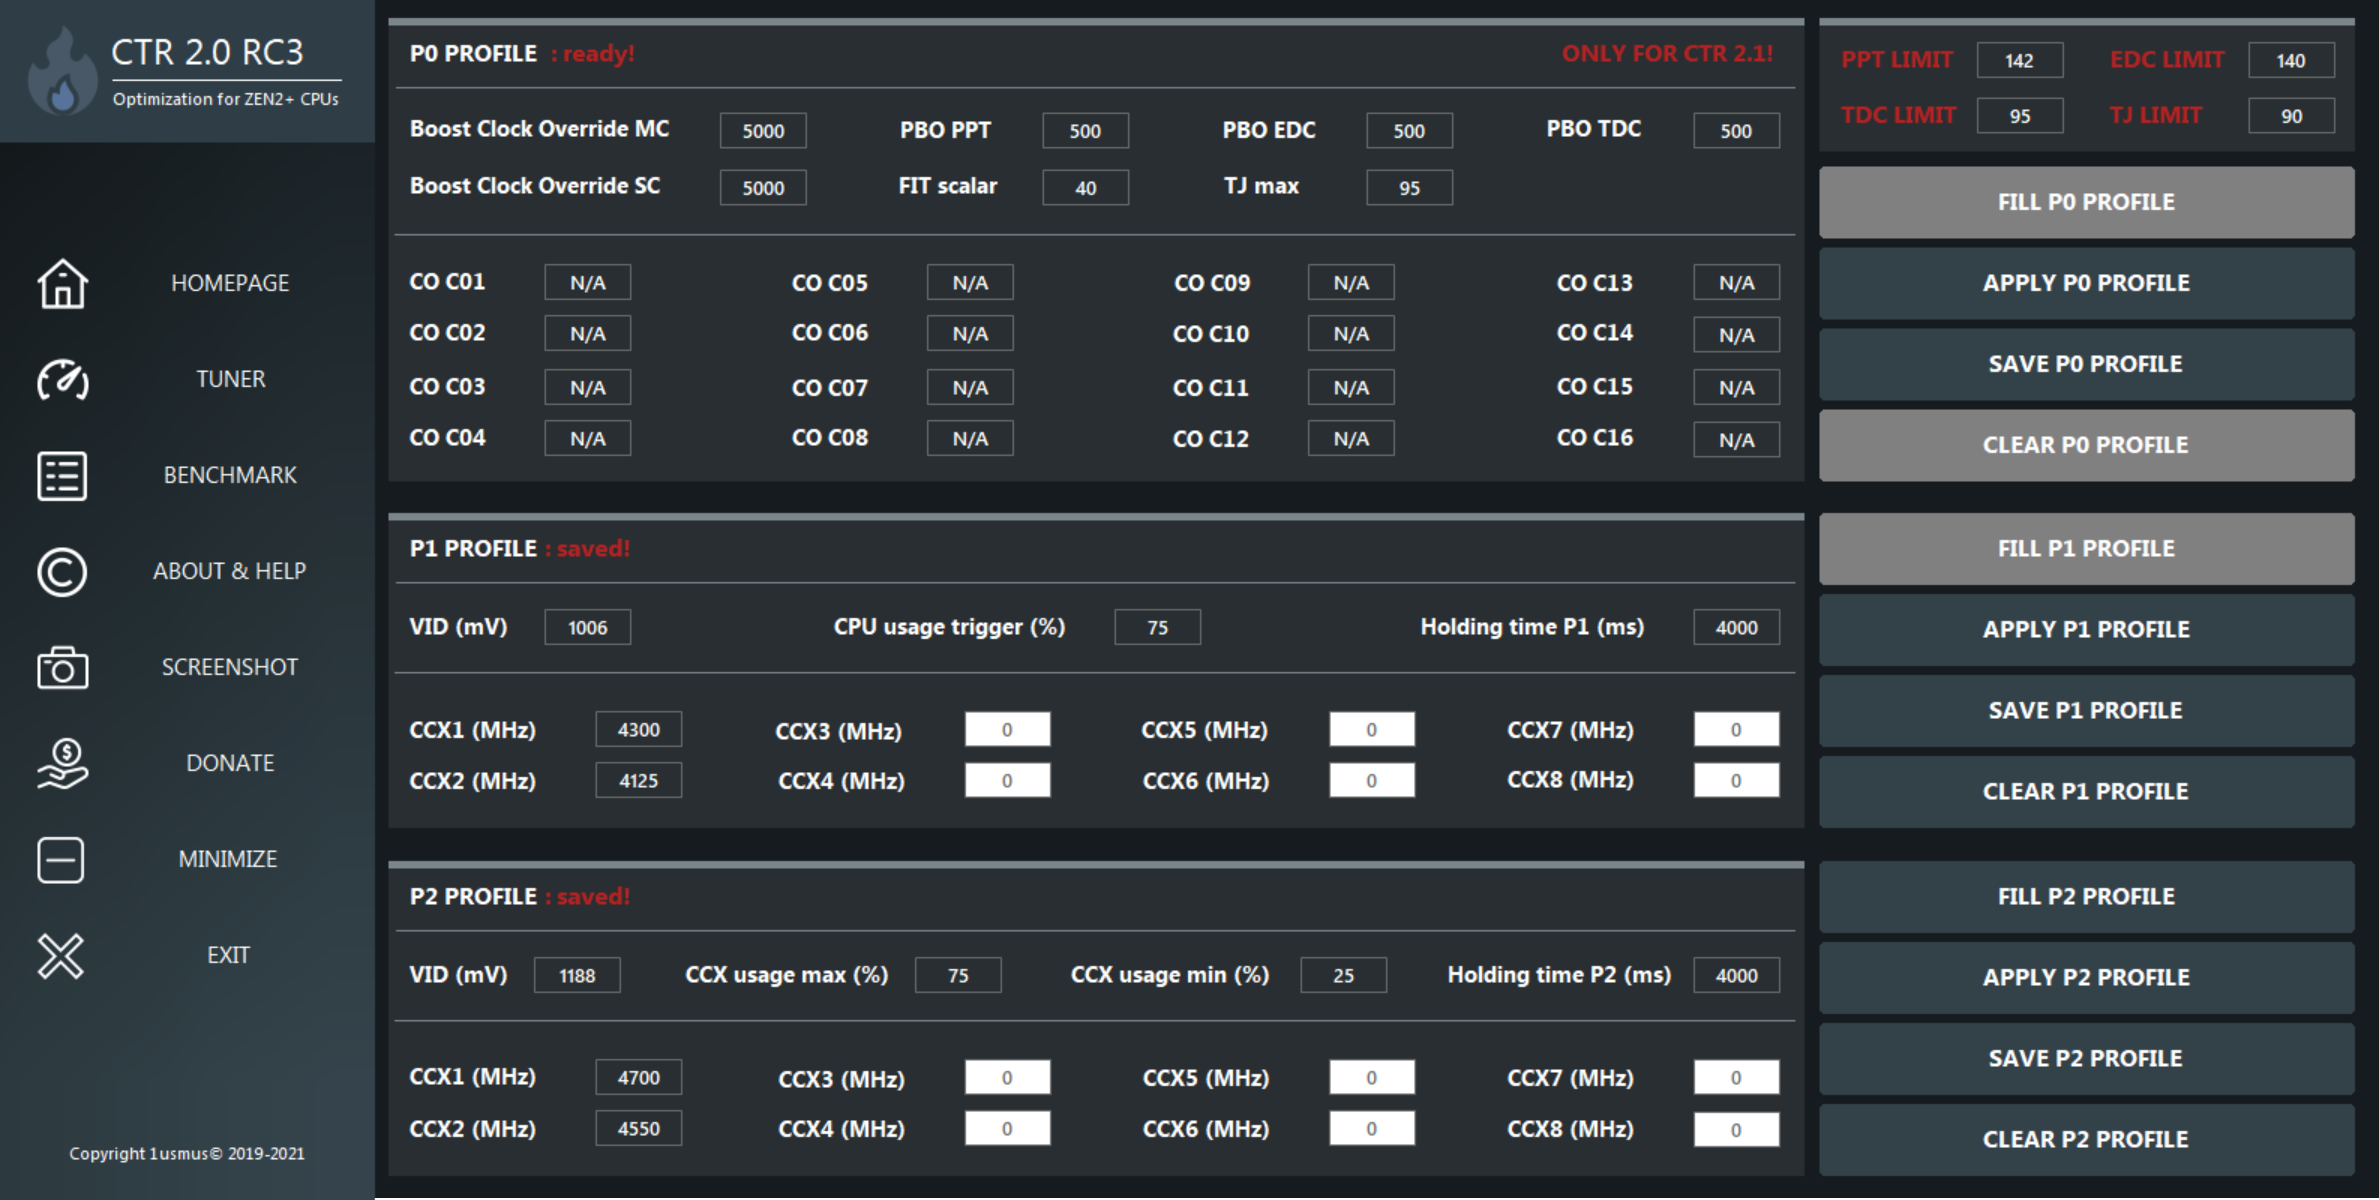Viewport: 2379px width, 1200px height.
Task: Click the Boost Clock Override MC field
Action: [762, 131]
